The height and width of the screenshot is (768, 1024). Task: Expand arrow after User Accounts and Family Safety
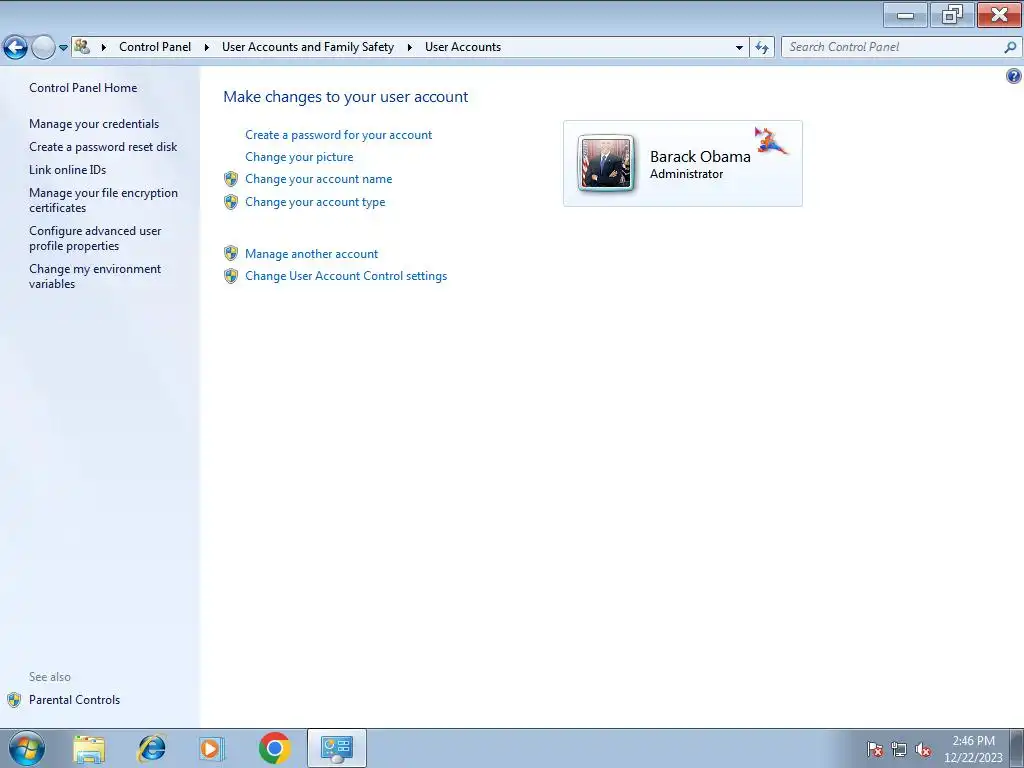tap(409, 47)
